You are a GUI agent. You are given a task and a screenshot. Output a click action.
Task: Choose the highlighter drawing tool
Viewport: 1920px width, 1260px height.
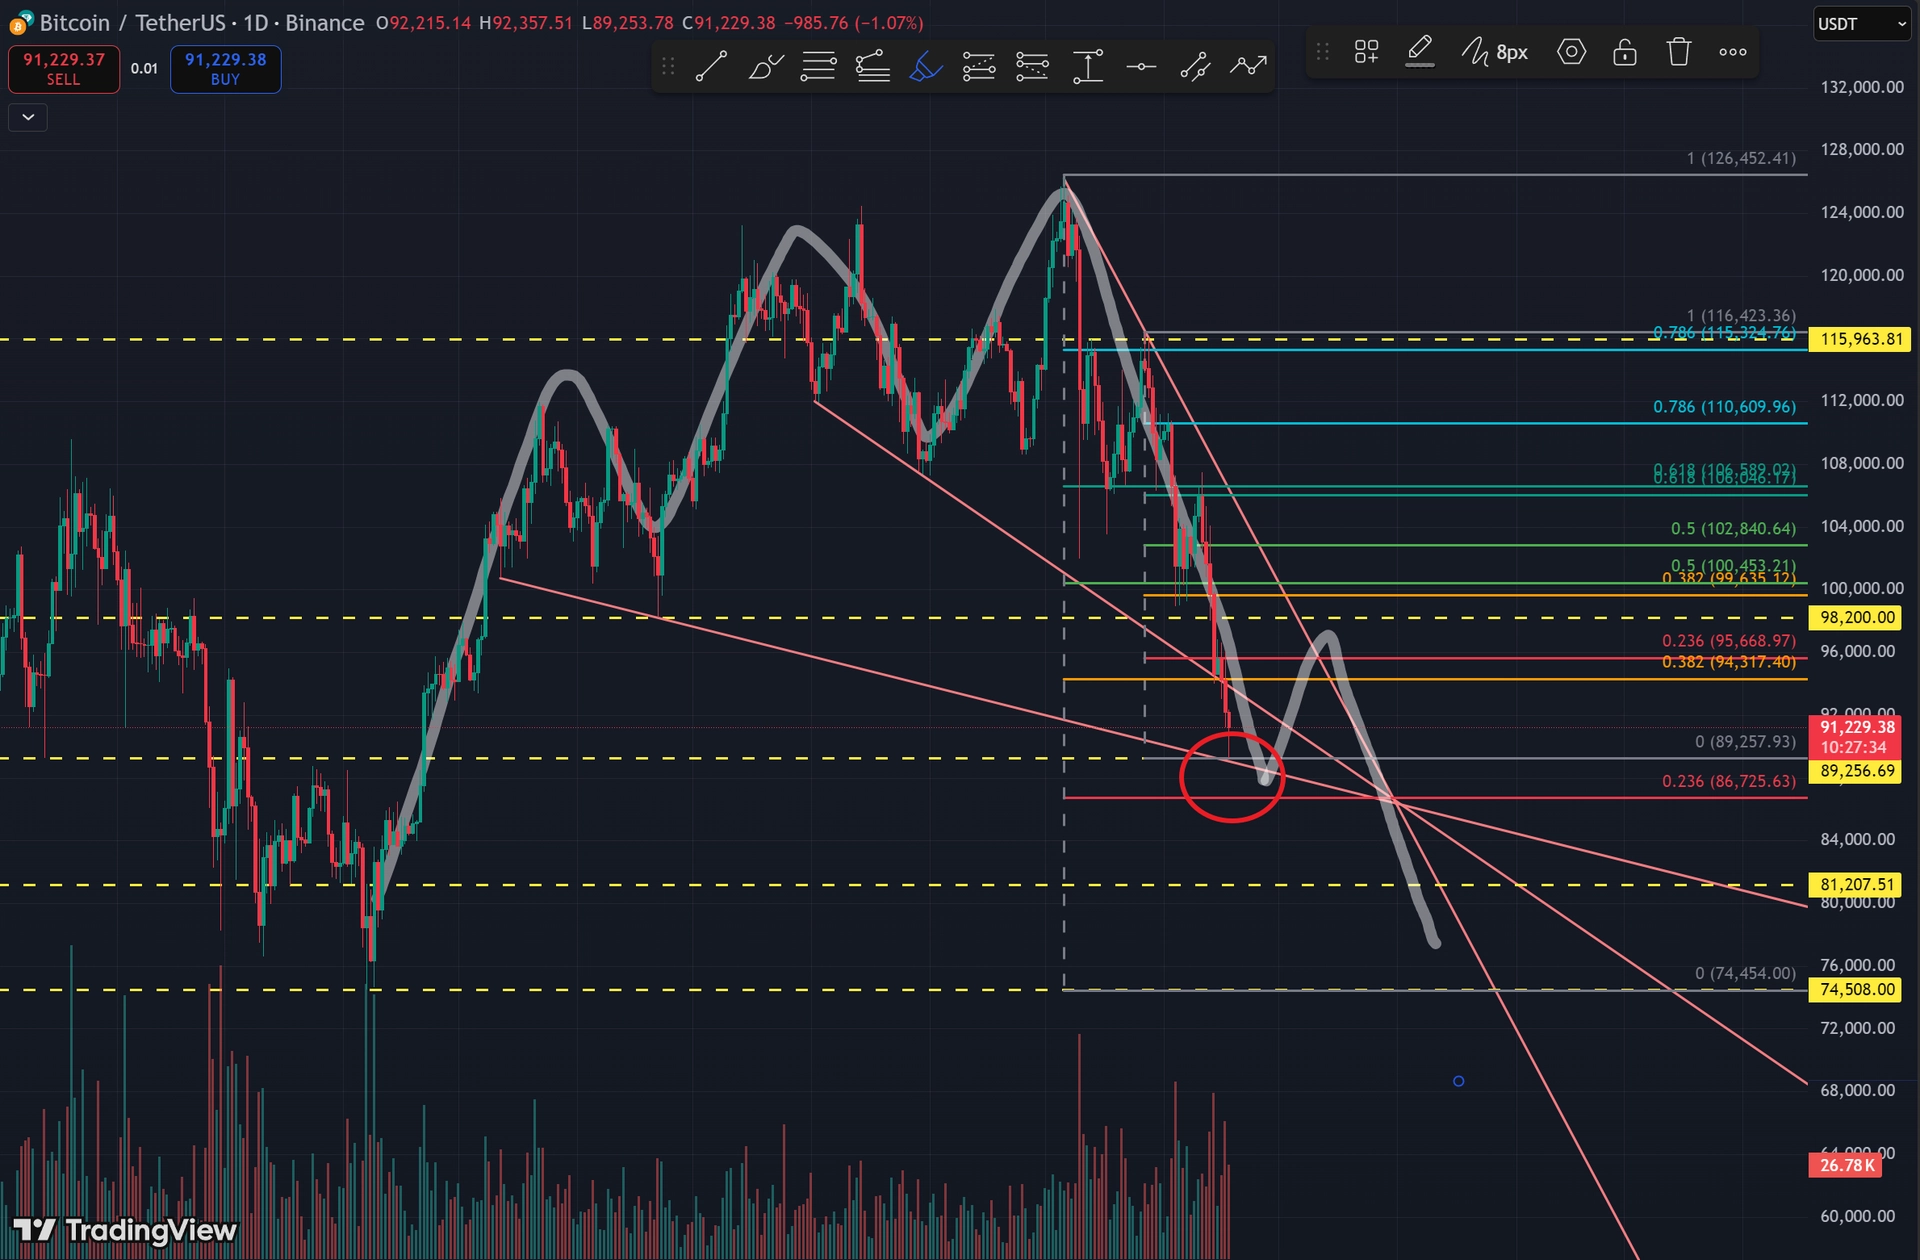(x=926, y=67)
